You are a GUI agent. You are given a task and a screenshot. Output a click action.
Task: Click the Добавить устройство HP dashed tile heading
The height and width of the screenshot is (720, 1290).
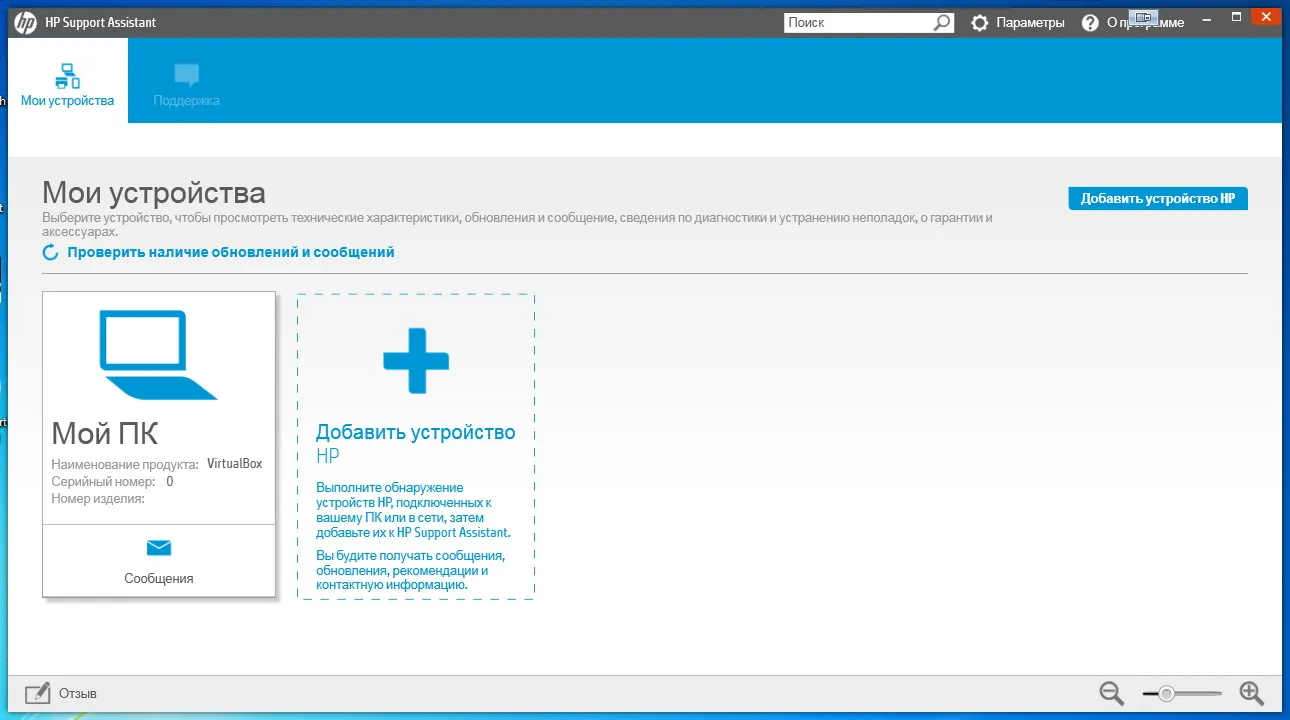(x=416, y=443)
